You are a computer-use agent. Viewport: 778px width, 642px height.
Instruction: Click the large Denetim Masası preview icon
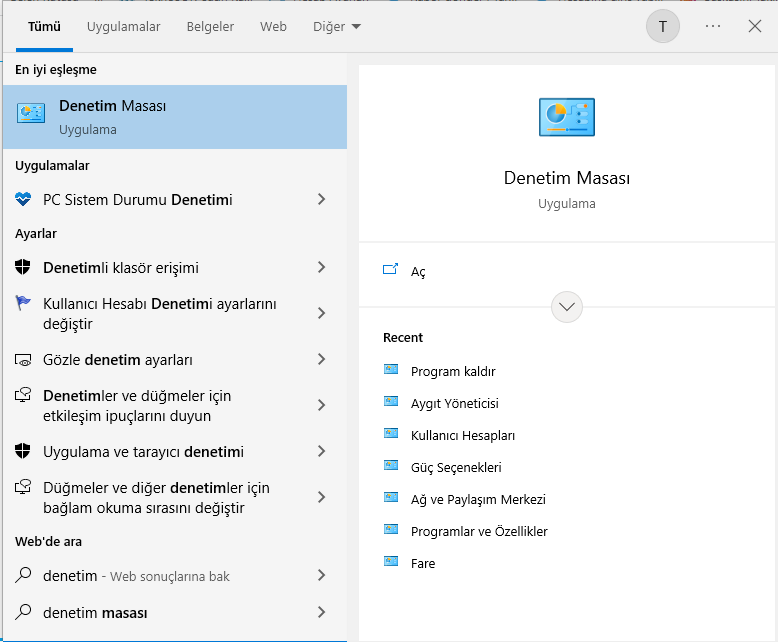566,117
